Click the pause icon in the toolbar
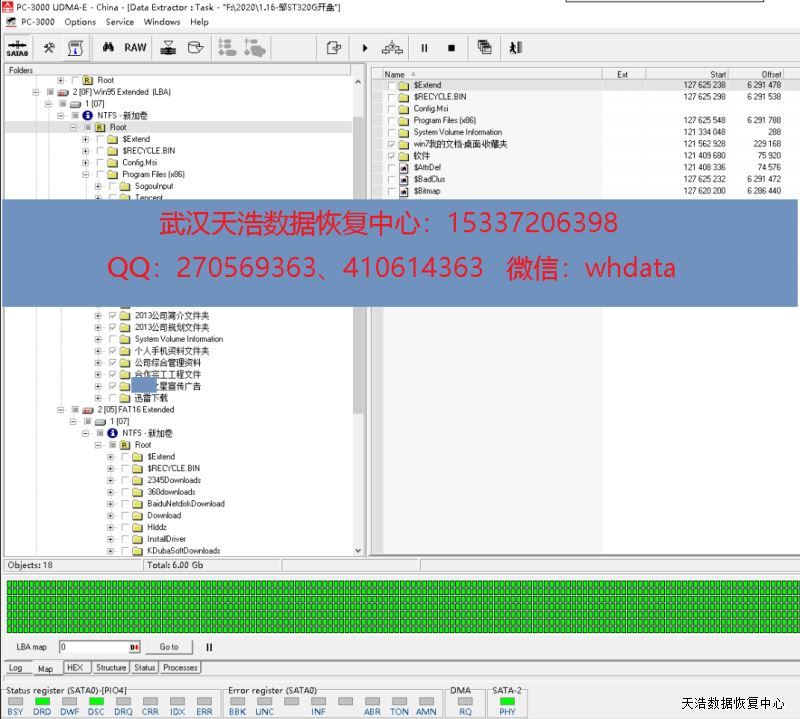Viewport: 800px width, 719px height. (x=424, y=47)
